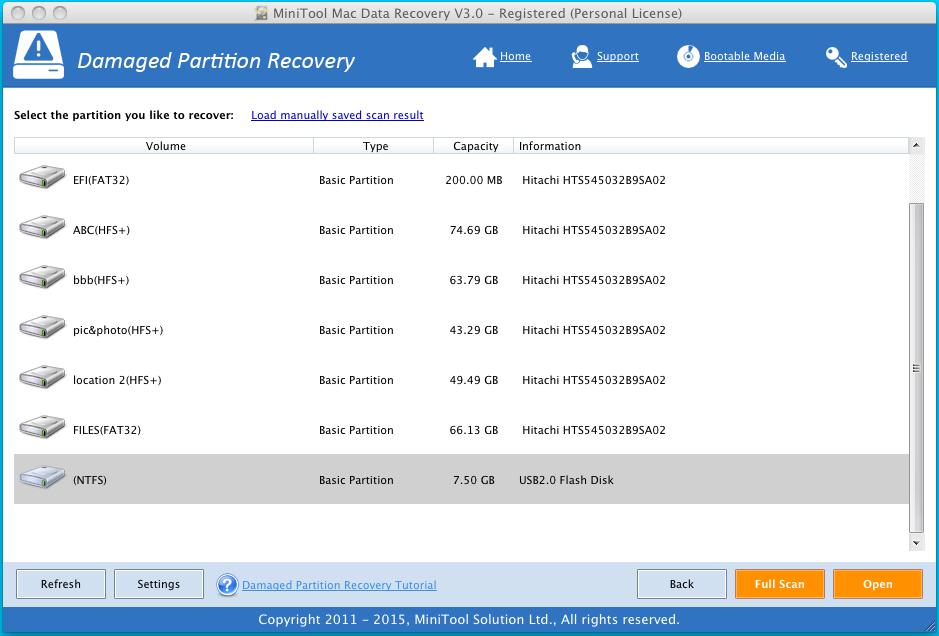Open the Registered link
Image resolution: width=939 pixels, height=636 pixels.
pyautogui.click(x=879, y=56)
